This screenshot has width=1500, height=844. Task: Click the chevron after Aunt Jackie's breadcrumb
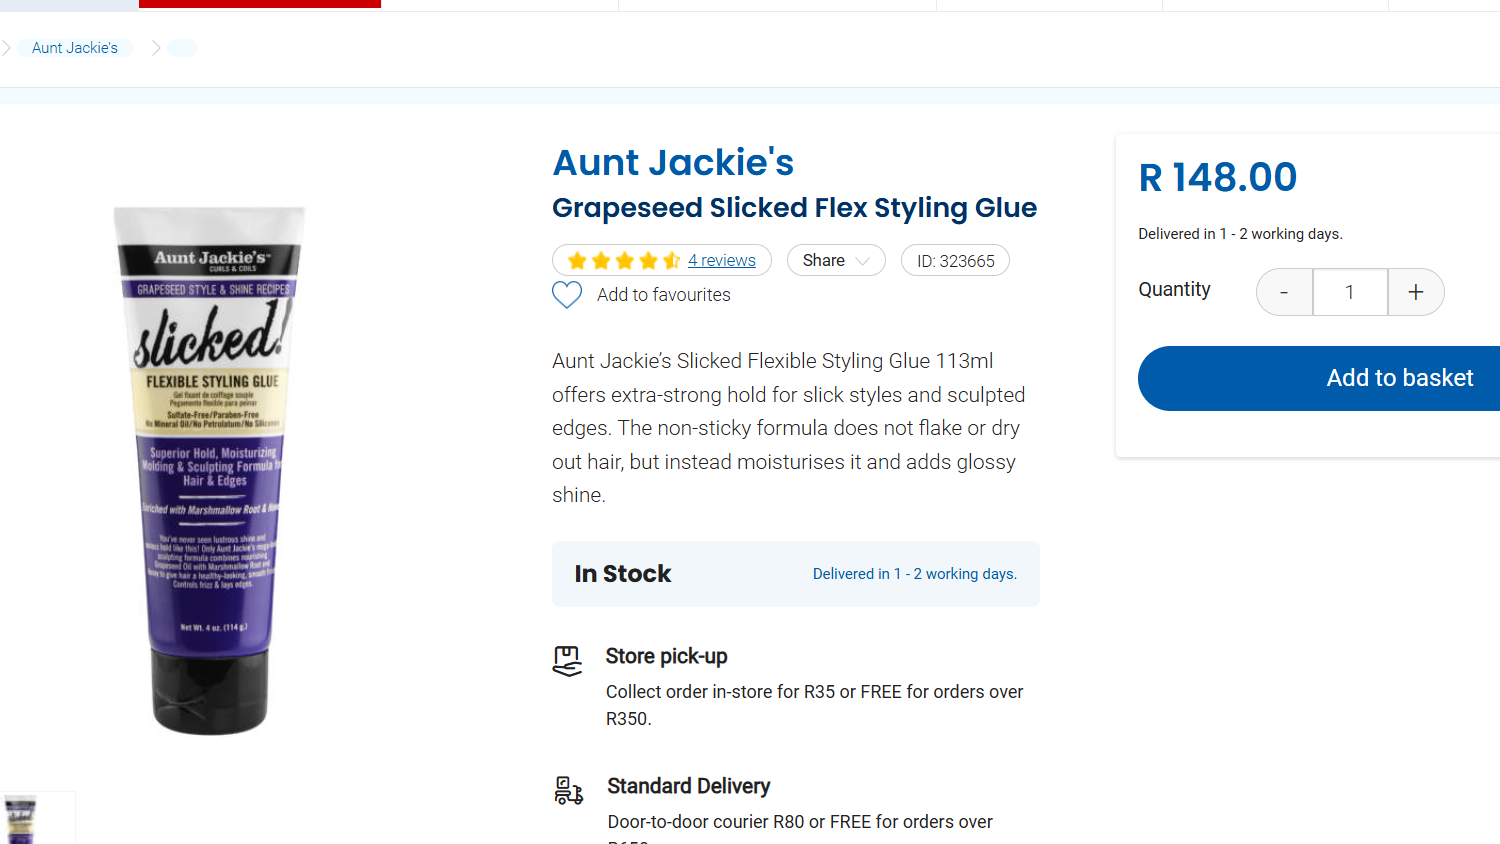pyautogui.click(x=156, y=48)
